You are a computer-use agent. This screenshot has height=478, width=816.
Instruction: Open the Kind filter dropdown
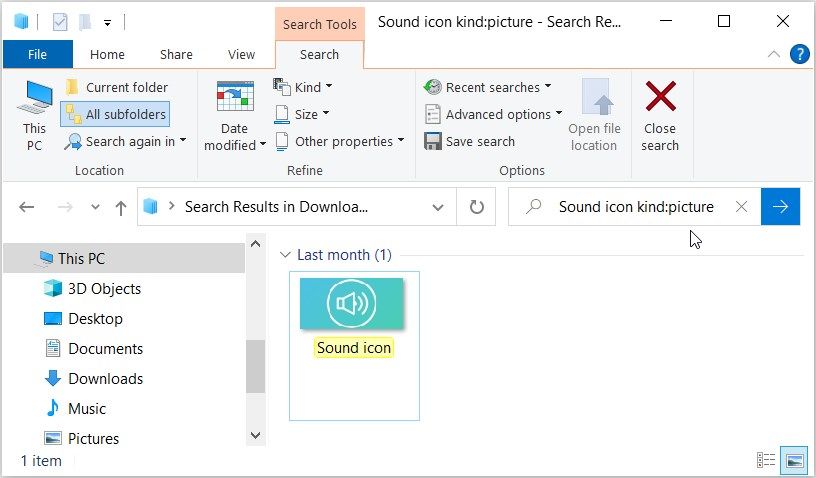point(304,87)
